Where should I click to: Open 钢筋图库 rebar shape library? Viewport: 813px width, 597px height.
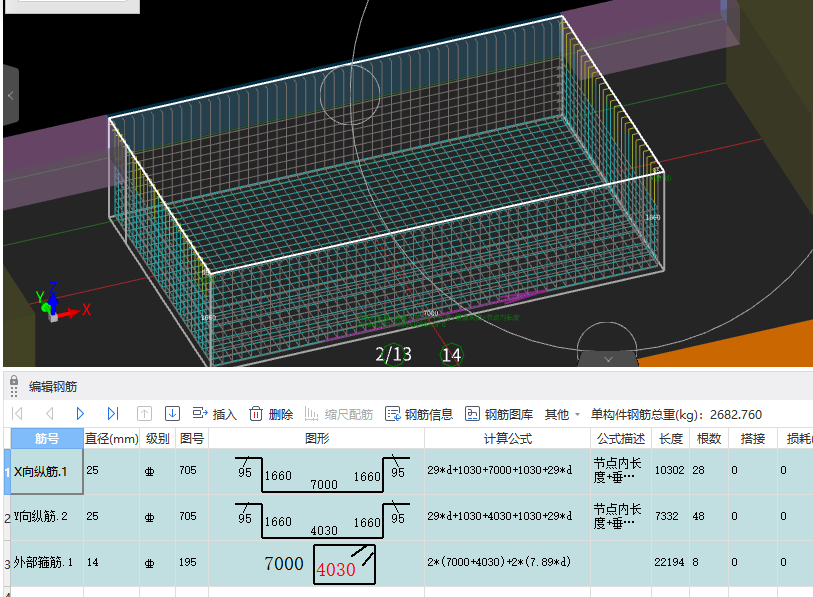[x=499, y=414]
